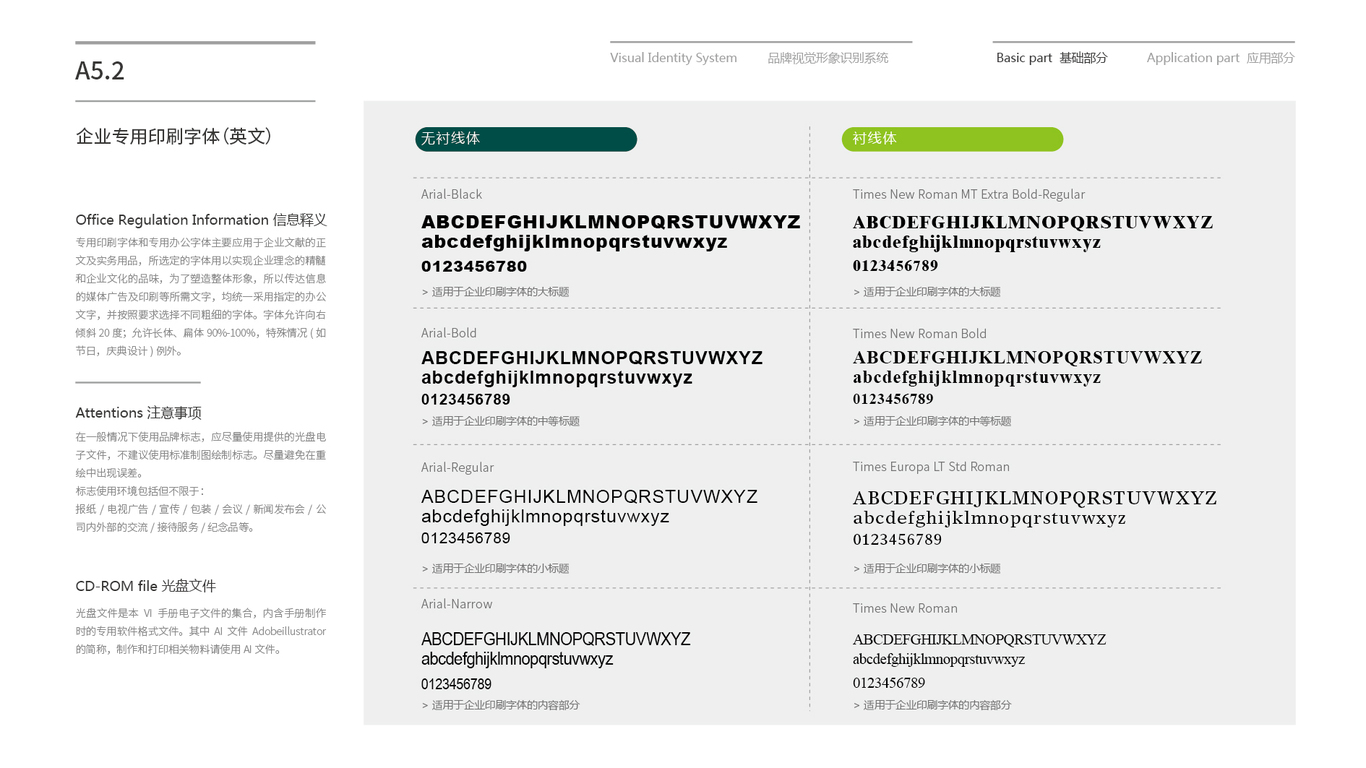
Task: Click the paragraph beginning 在一般情况下使用品牌标志
Action: click(x=201, y=455)
